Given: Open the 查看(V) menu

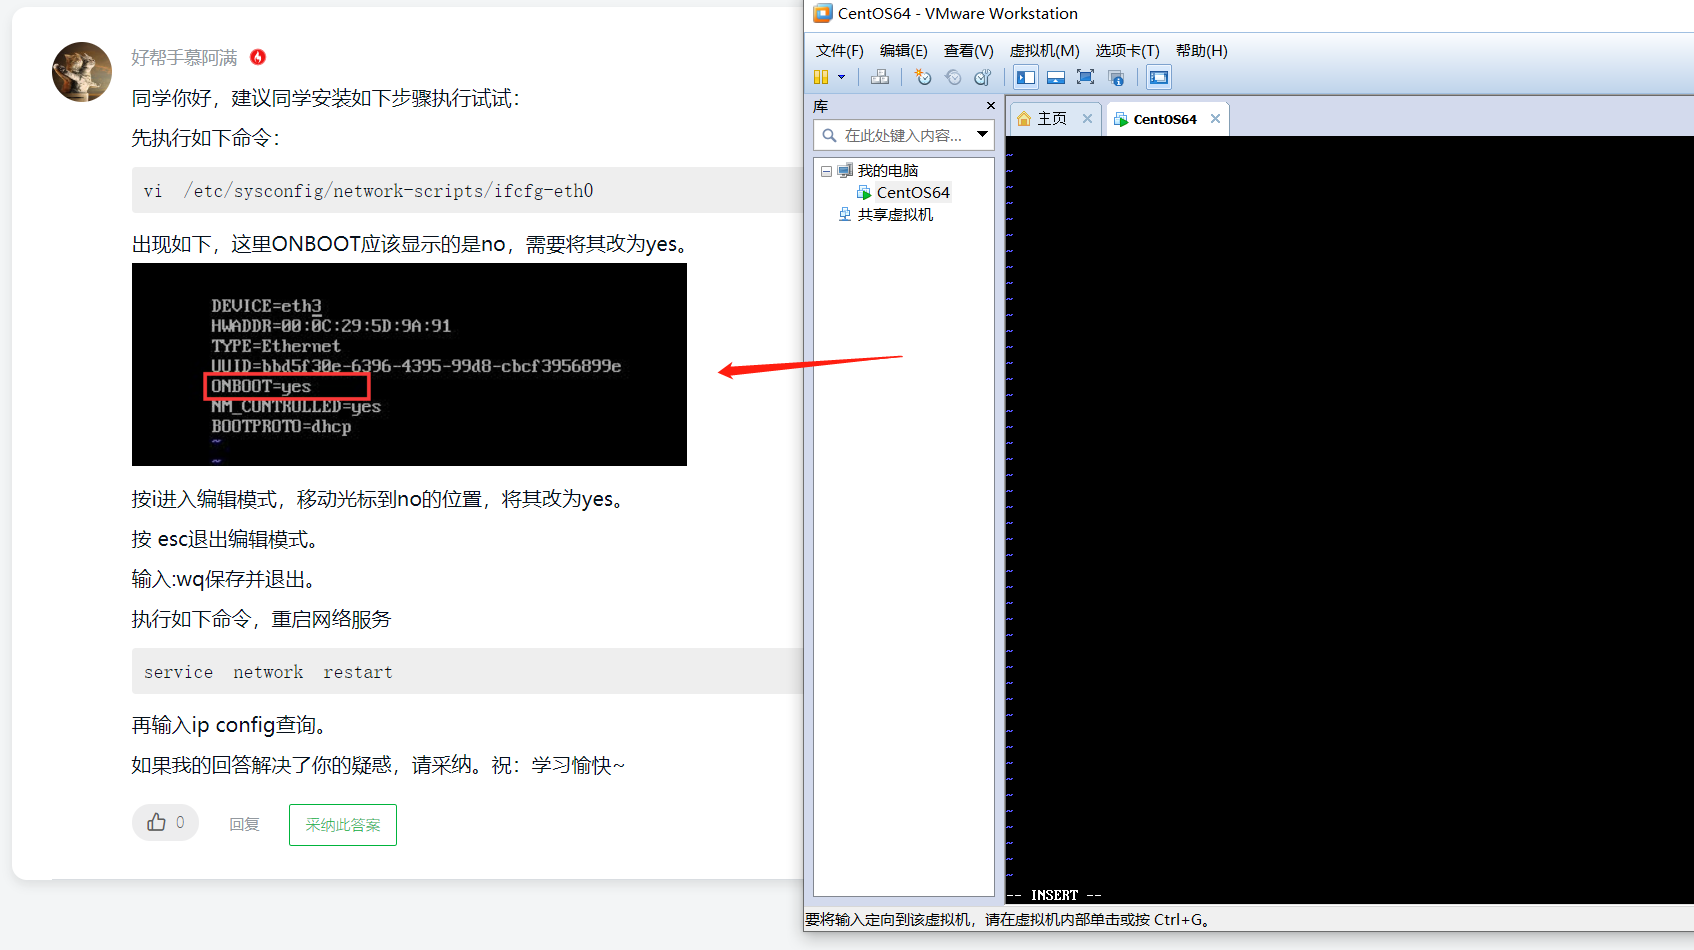Looking at the screenshot, I should pos(969,51).
